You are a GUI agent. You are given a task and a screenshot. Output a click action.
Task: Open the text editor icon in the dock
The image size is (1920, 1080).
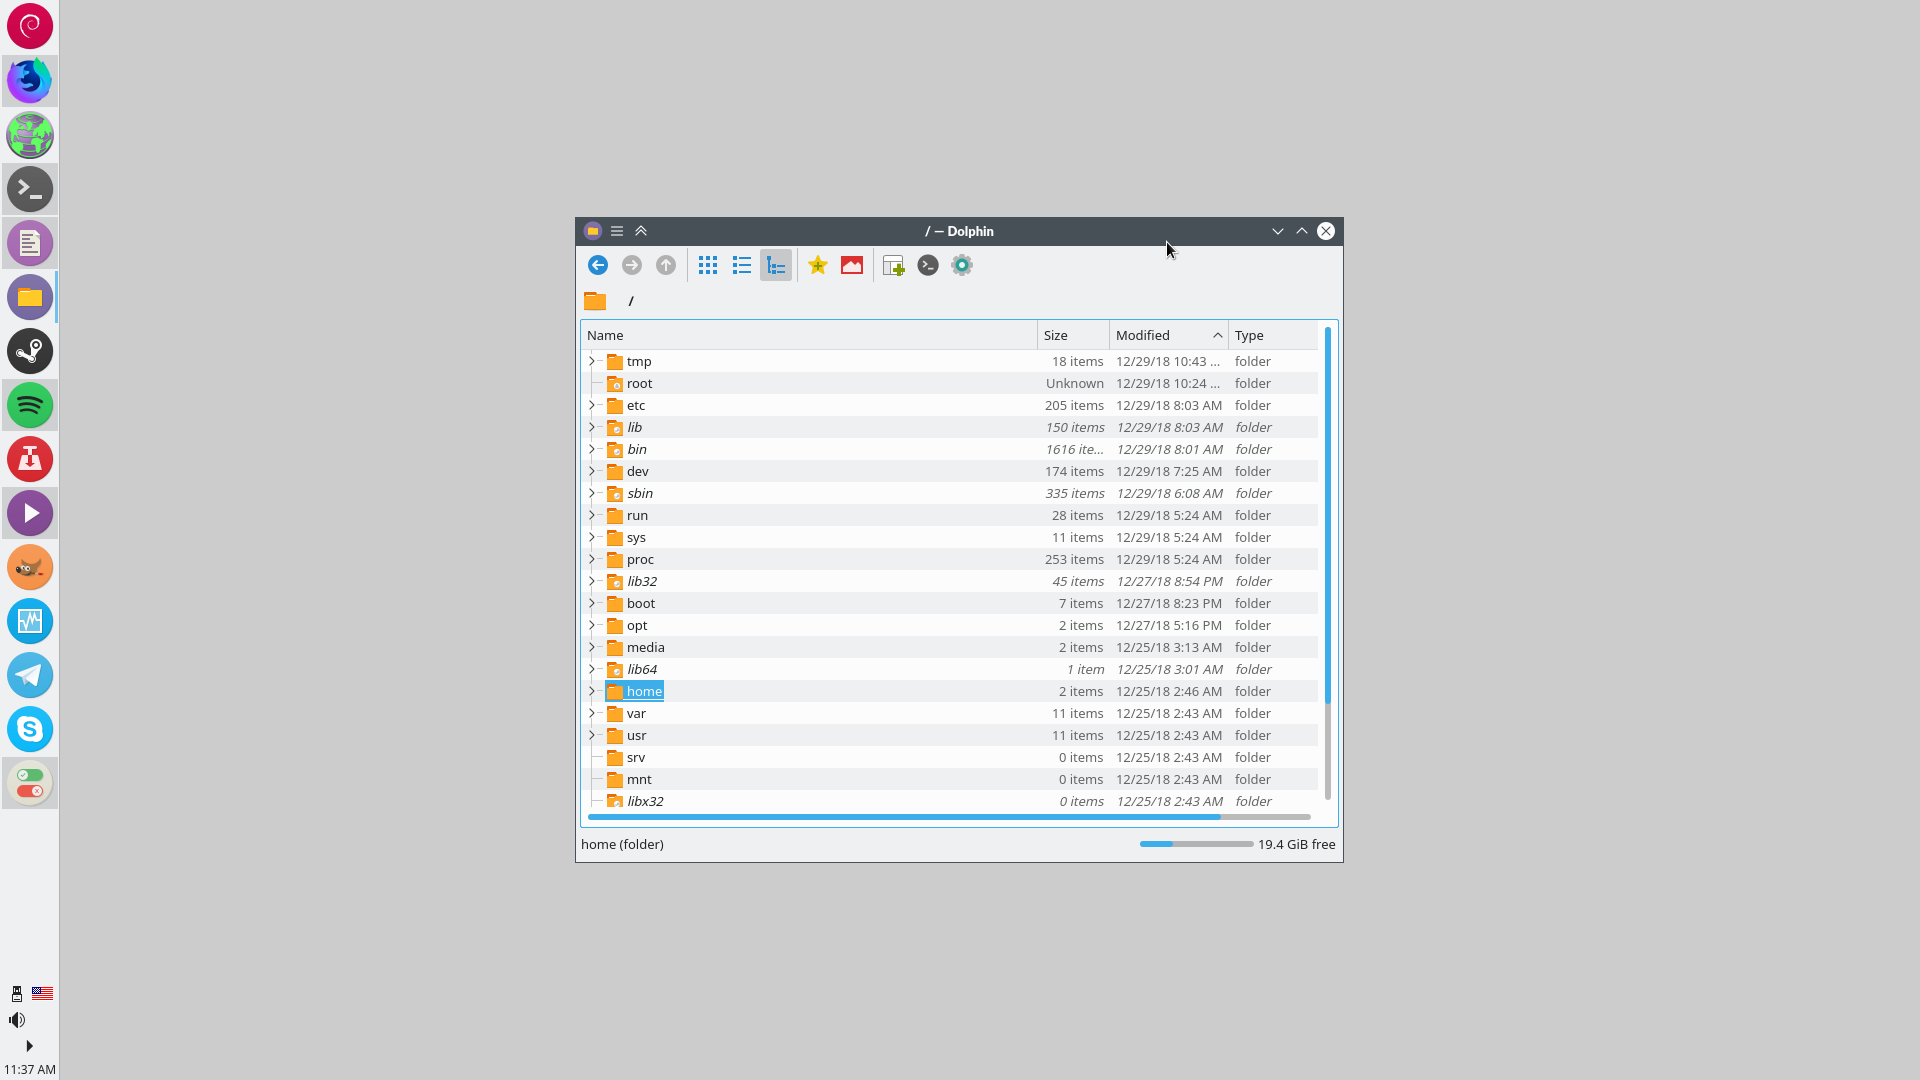30,243
